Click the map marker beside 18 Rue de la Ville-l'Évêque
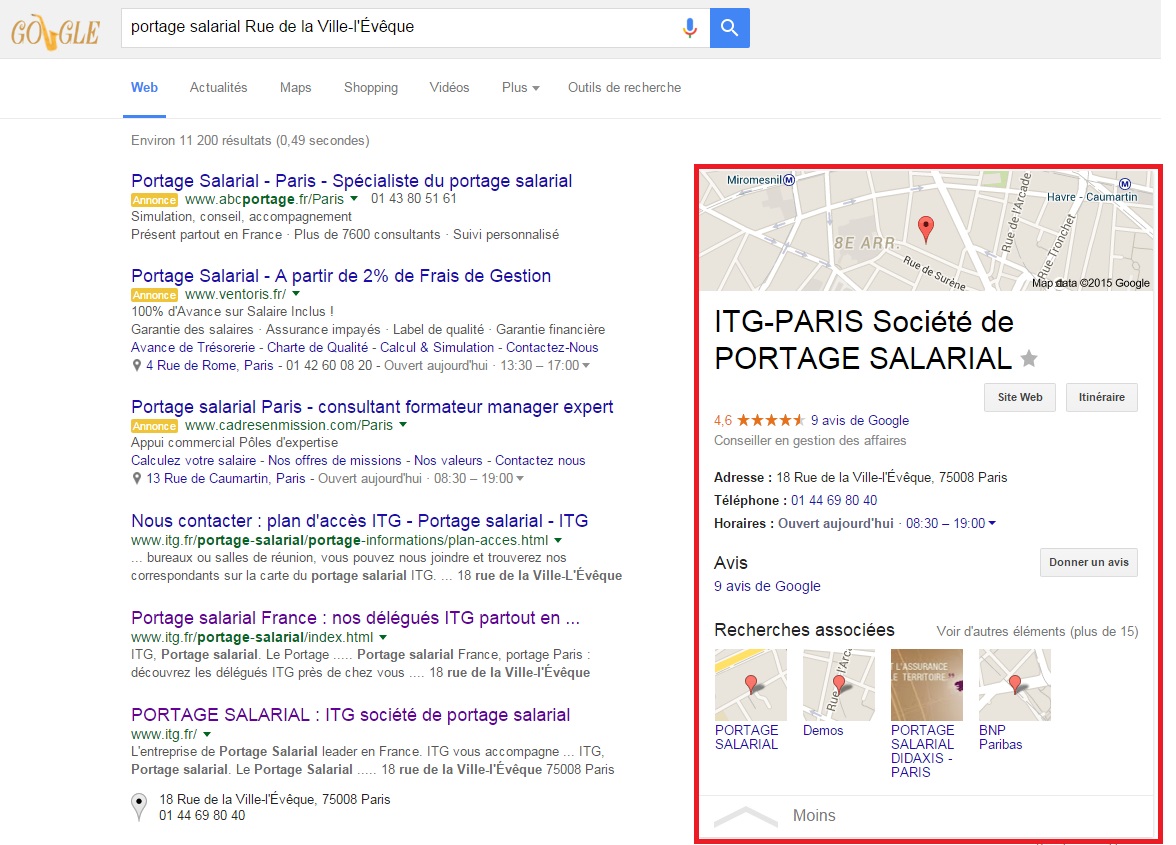Image resolution: width=1176 pixels, height=845 pixels. (x=139, y=807)
